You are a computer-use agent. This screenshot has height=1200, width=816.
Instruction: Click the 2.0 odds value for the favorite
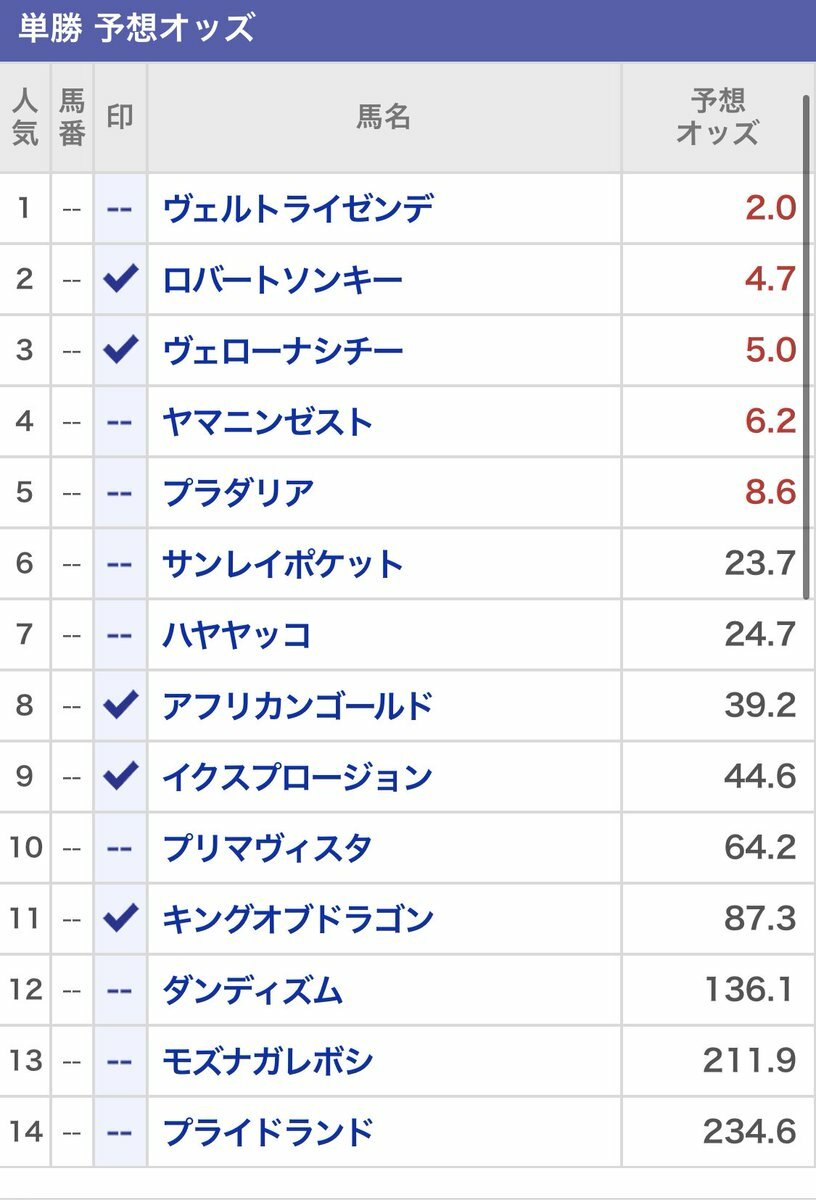(x=769, y=208)
